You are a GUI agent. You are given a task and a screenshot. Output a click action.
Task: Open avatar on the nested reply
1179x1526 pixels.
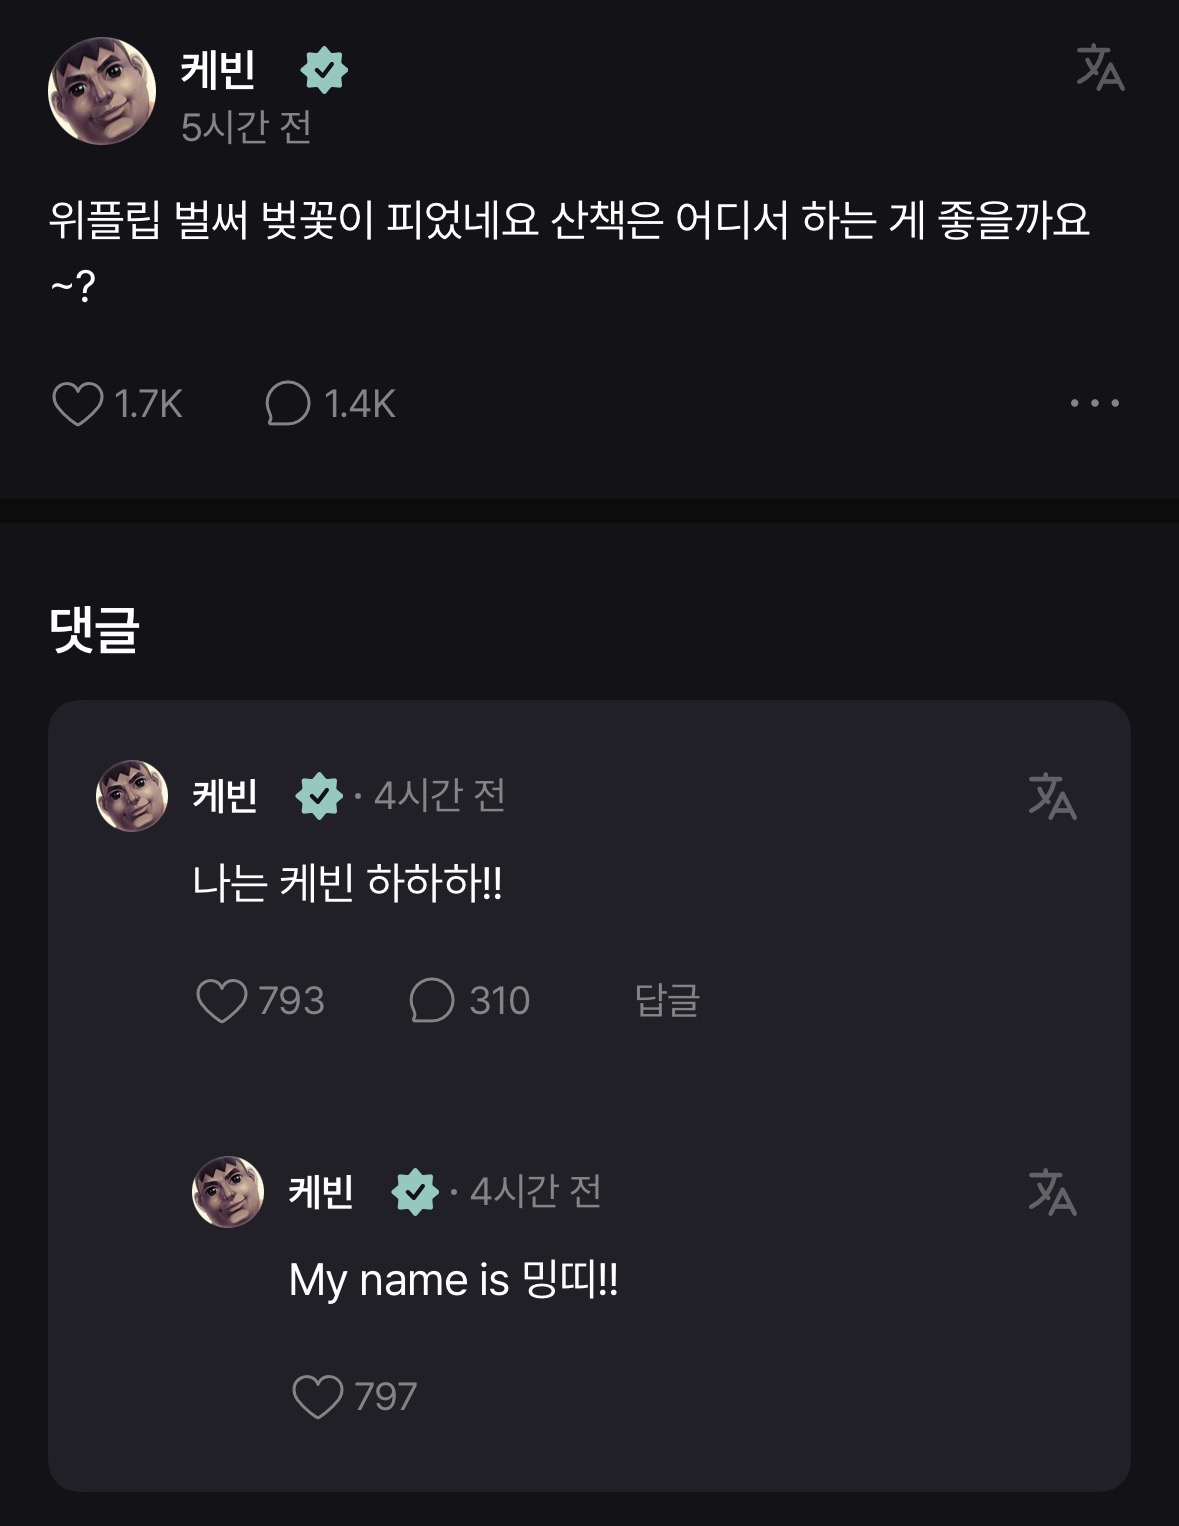(228, 1192)
